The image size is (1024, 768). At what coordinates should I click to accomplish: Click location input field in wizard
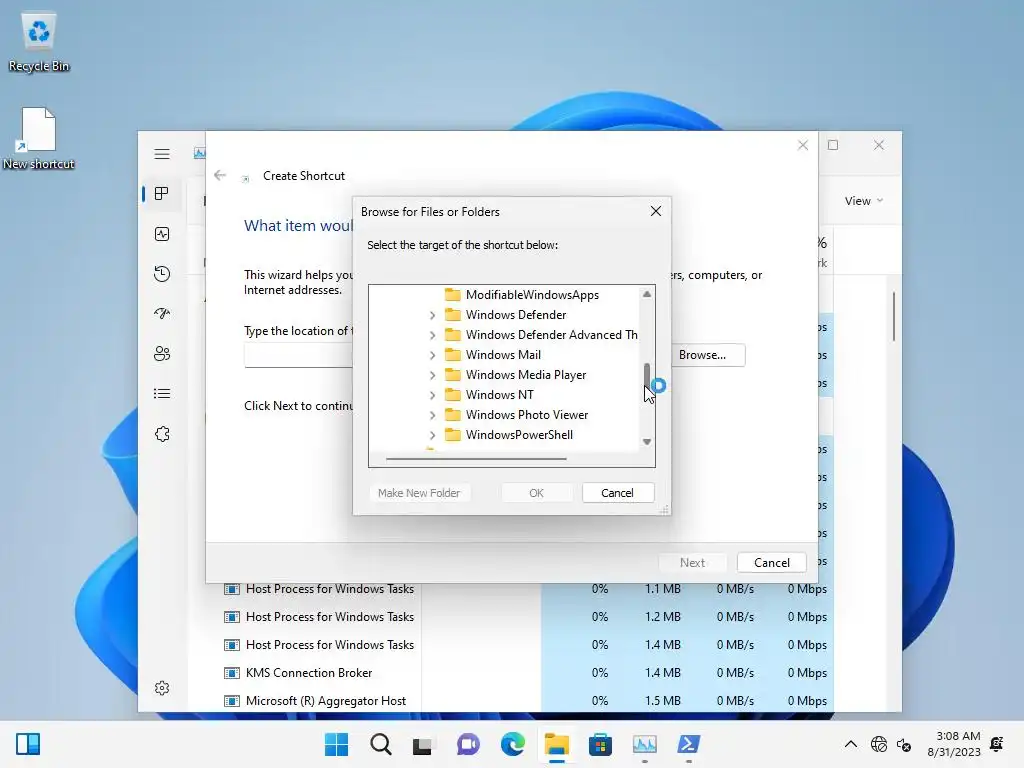pos(298,356)
